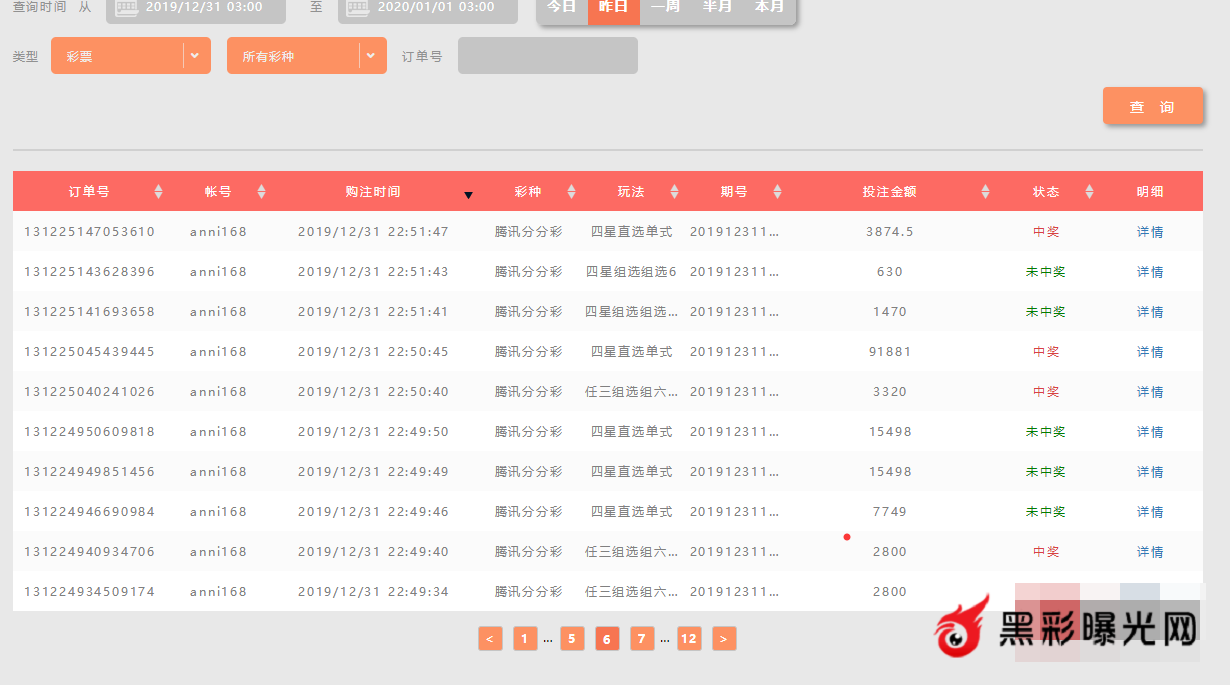This screenshot has height=685, width=1230.
Task: Select the 一周 quick range
Action: tap(665, 8)
